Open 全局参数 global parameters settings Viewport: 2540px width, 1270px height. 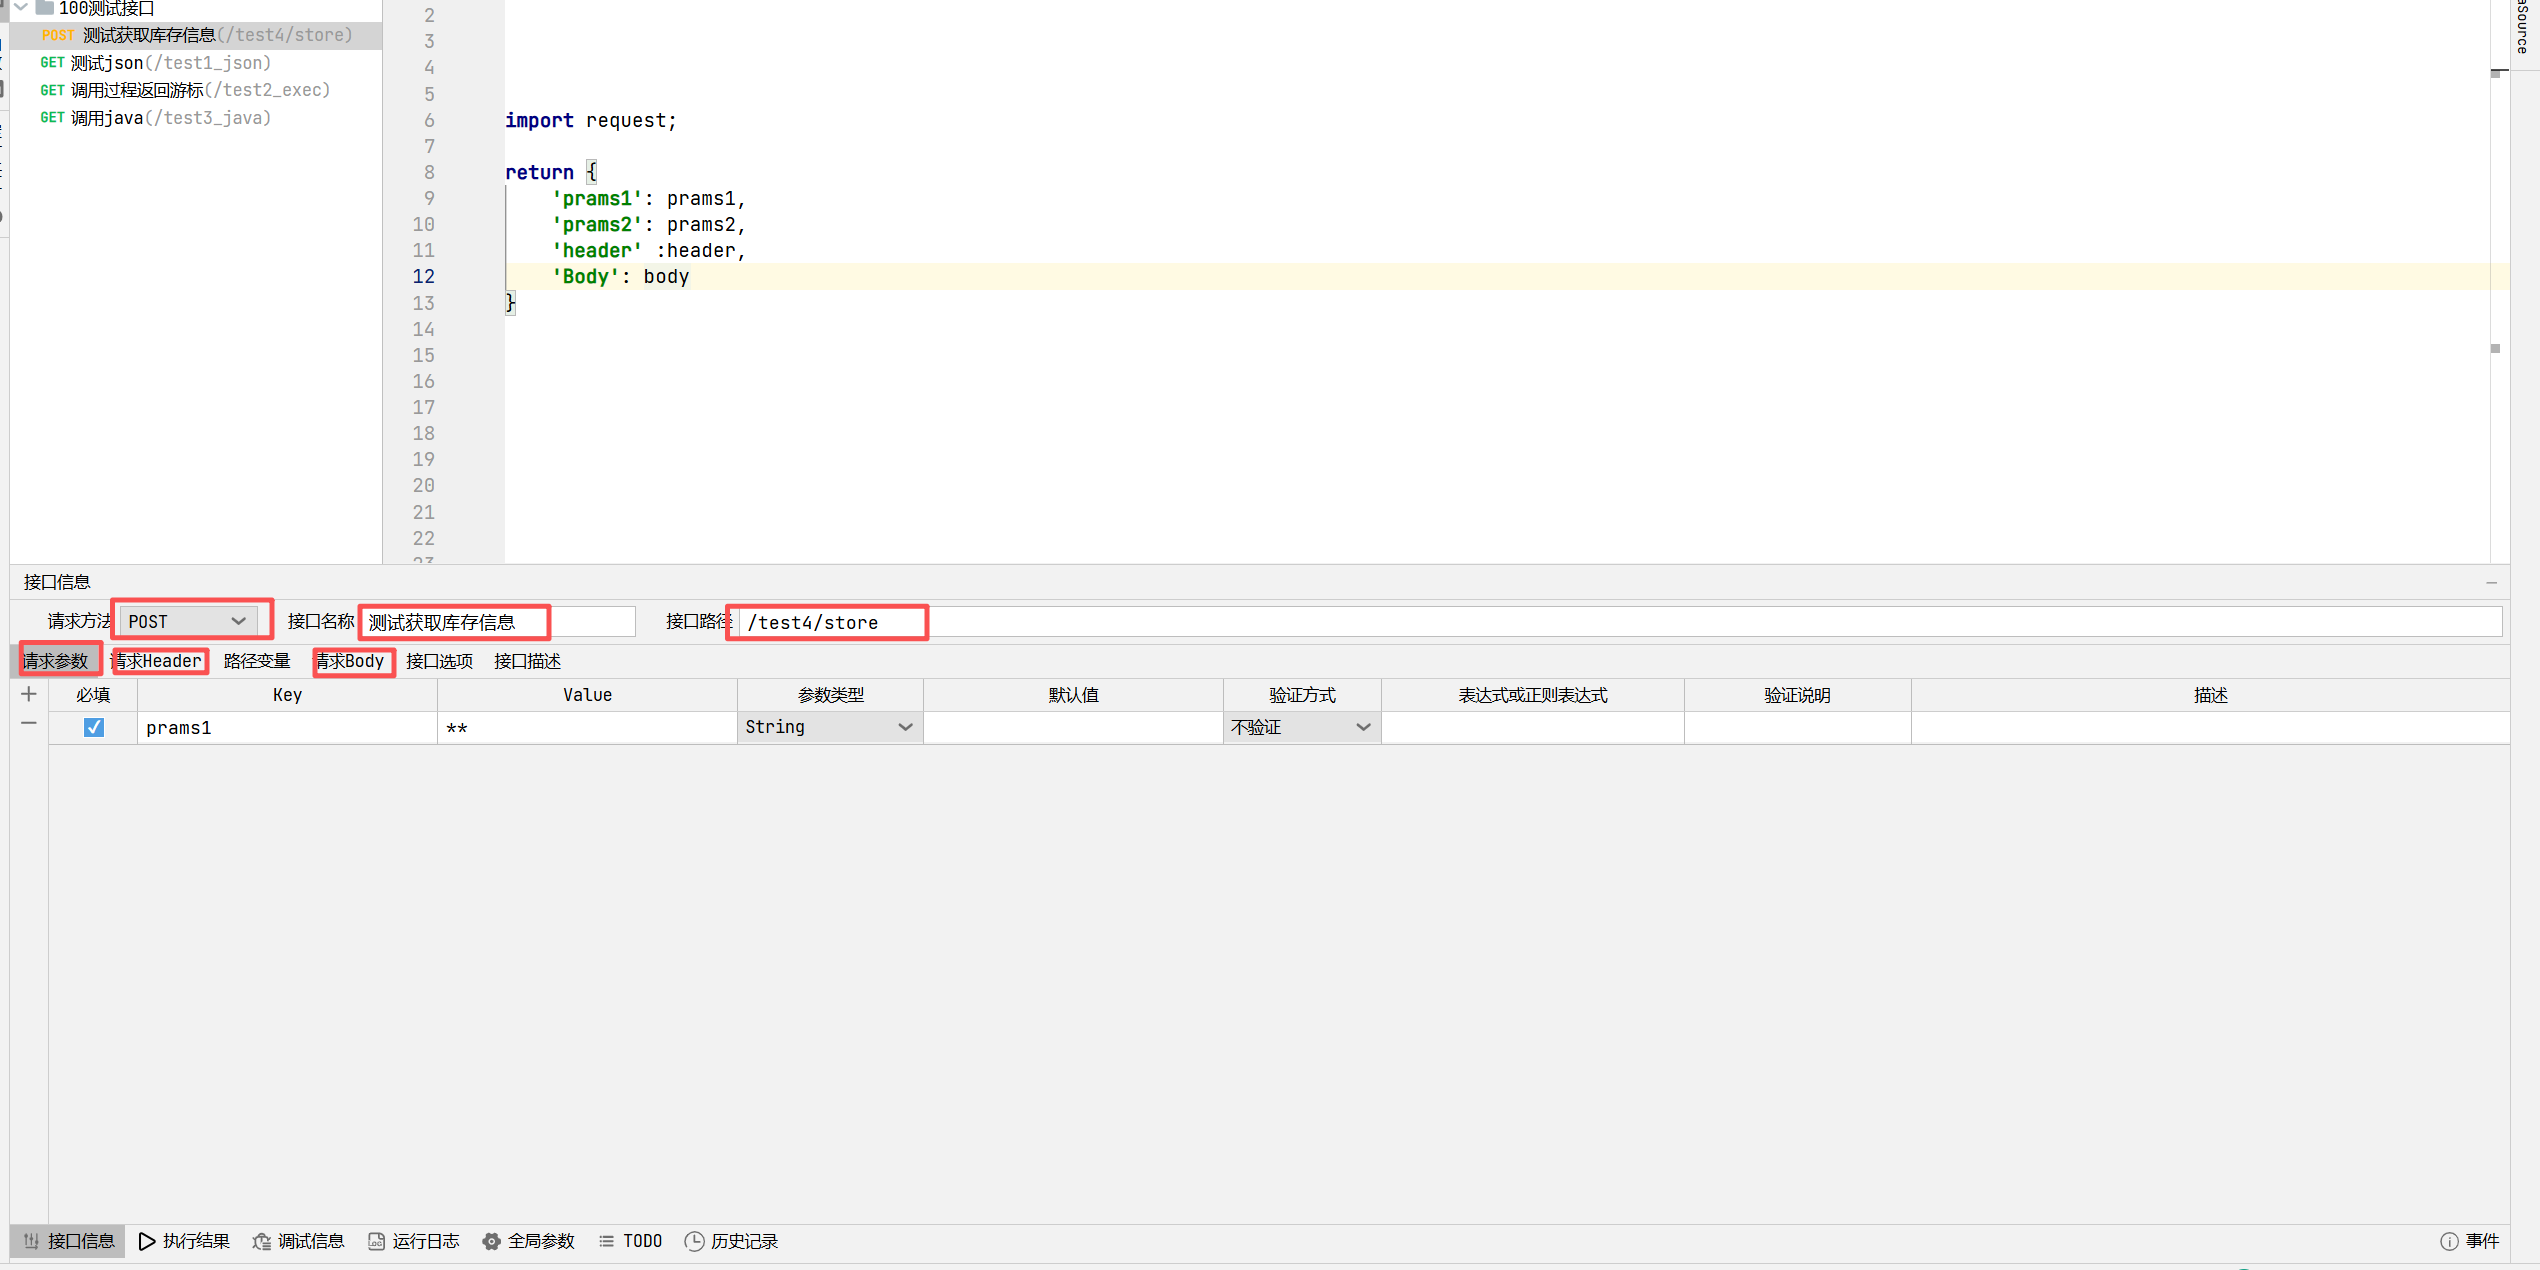pos(541,1241)
